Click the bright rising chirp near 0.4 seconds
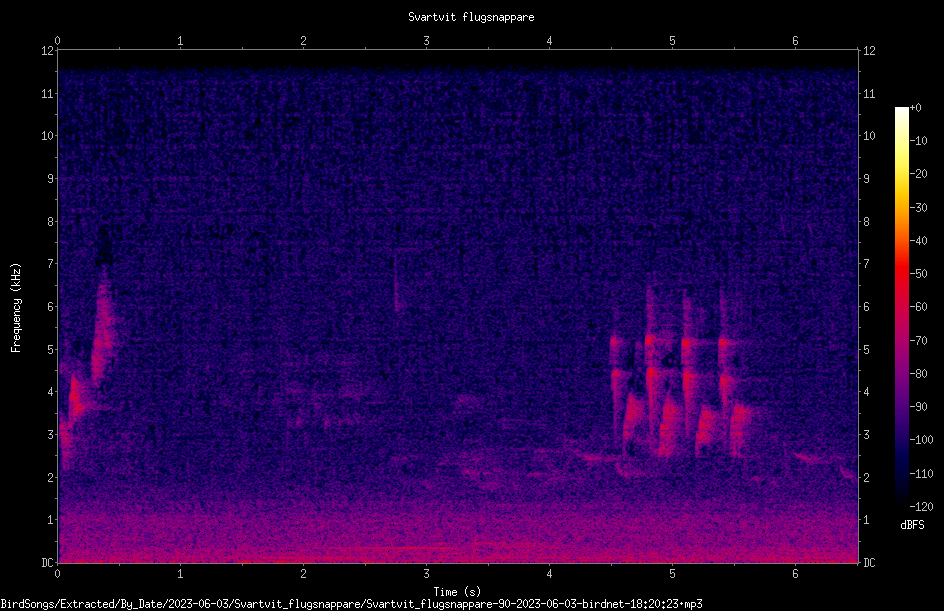The image size is (944, 611). [x=103, y=332]
